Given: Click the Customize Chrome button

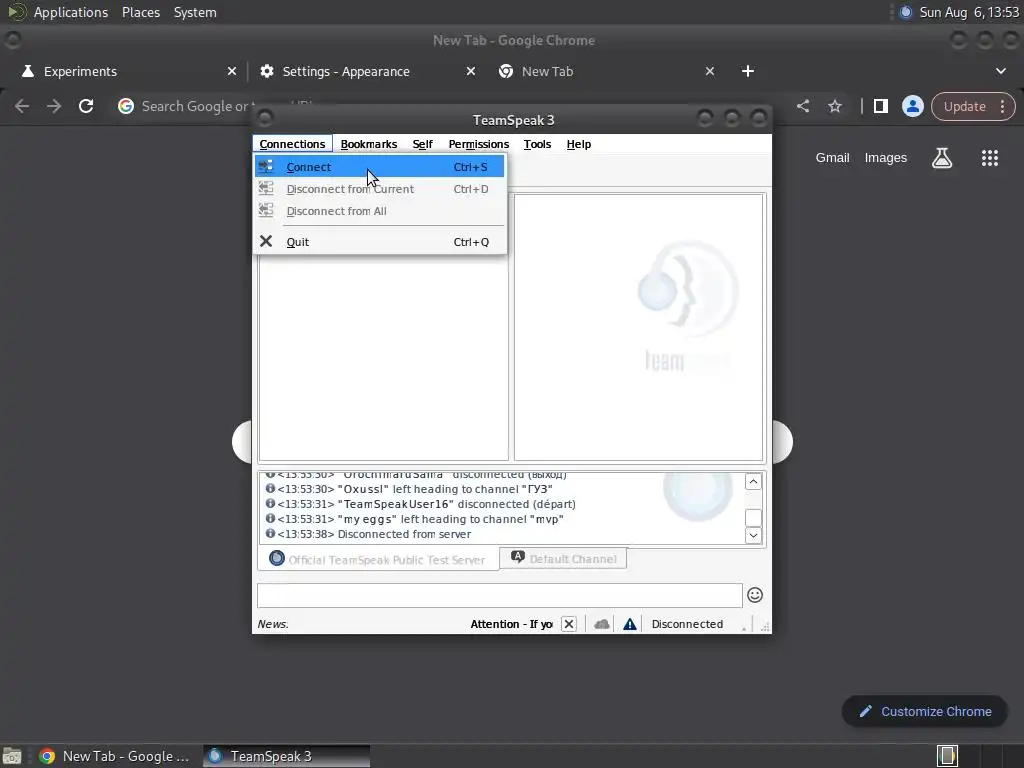Looking at the screenshot, I should click(x=925, y=712).
